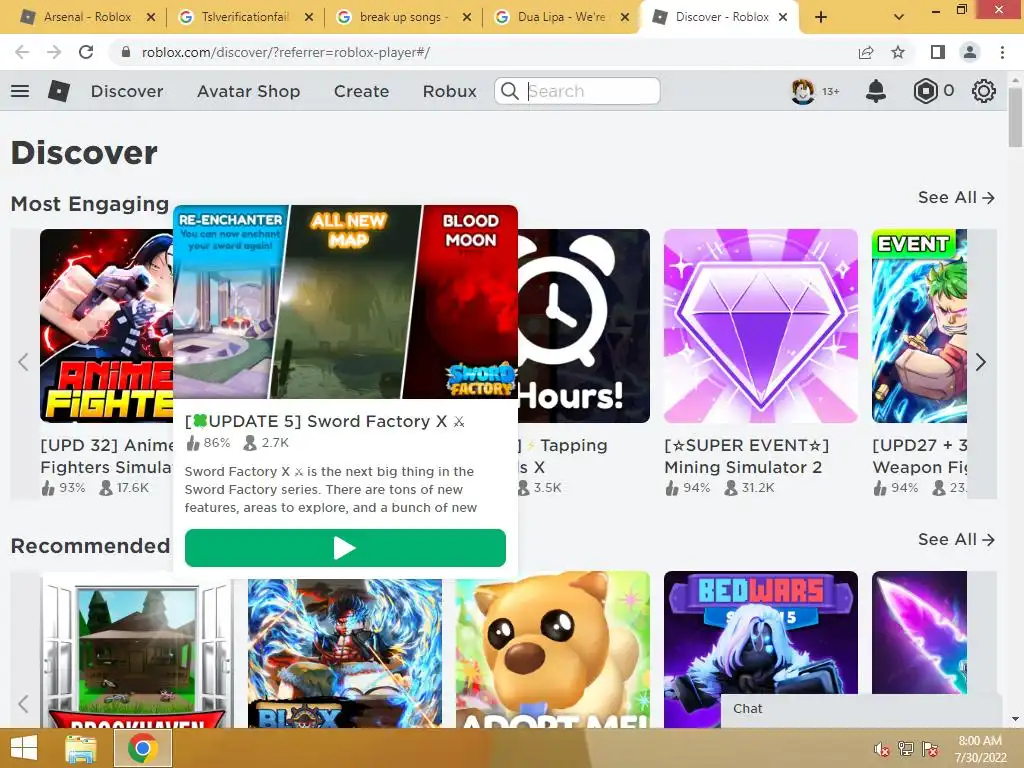Open the Robux balance icon

click(x=925, y=91)
